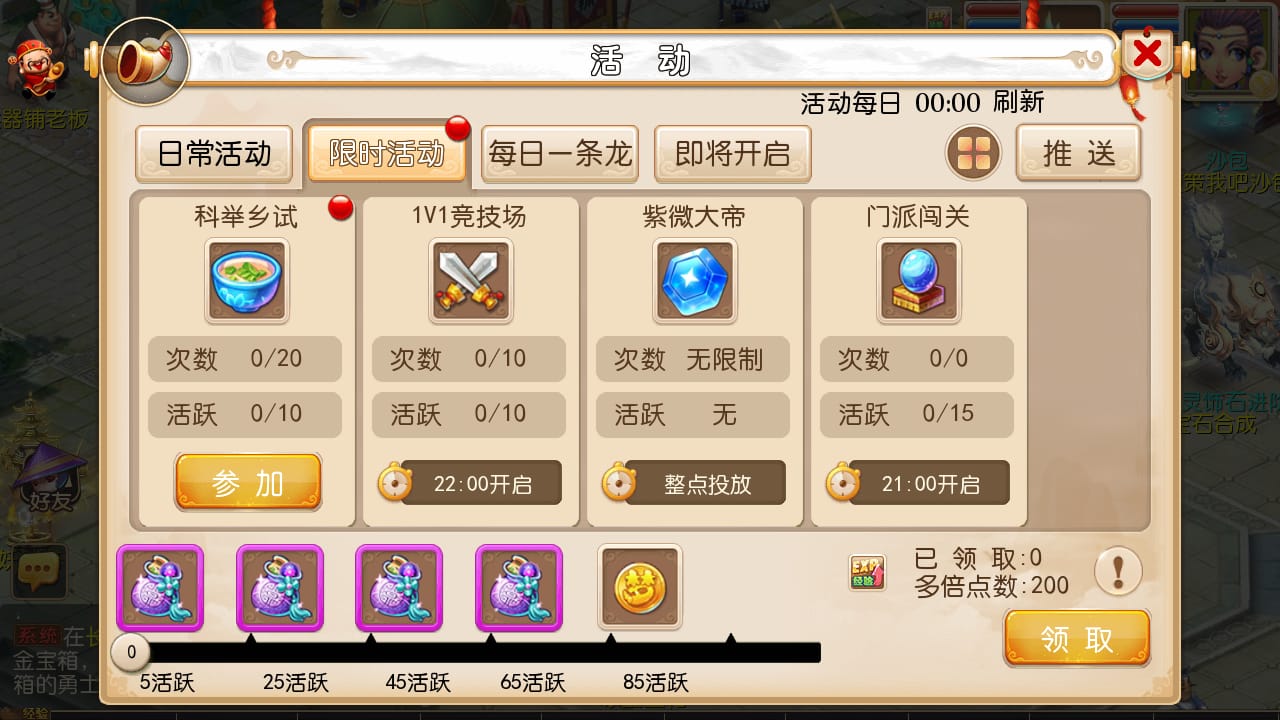Open the 每日一条龙 tab
This screenshot has width=1280, height=720.
point(560,154)
